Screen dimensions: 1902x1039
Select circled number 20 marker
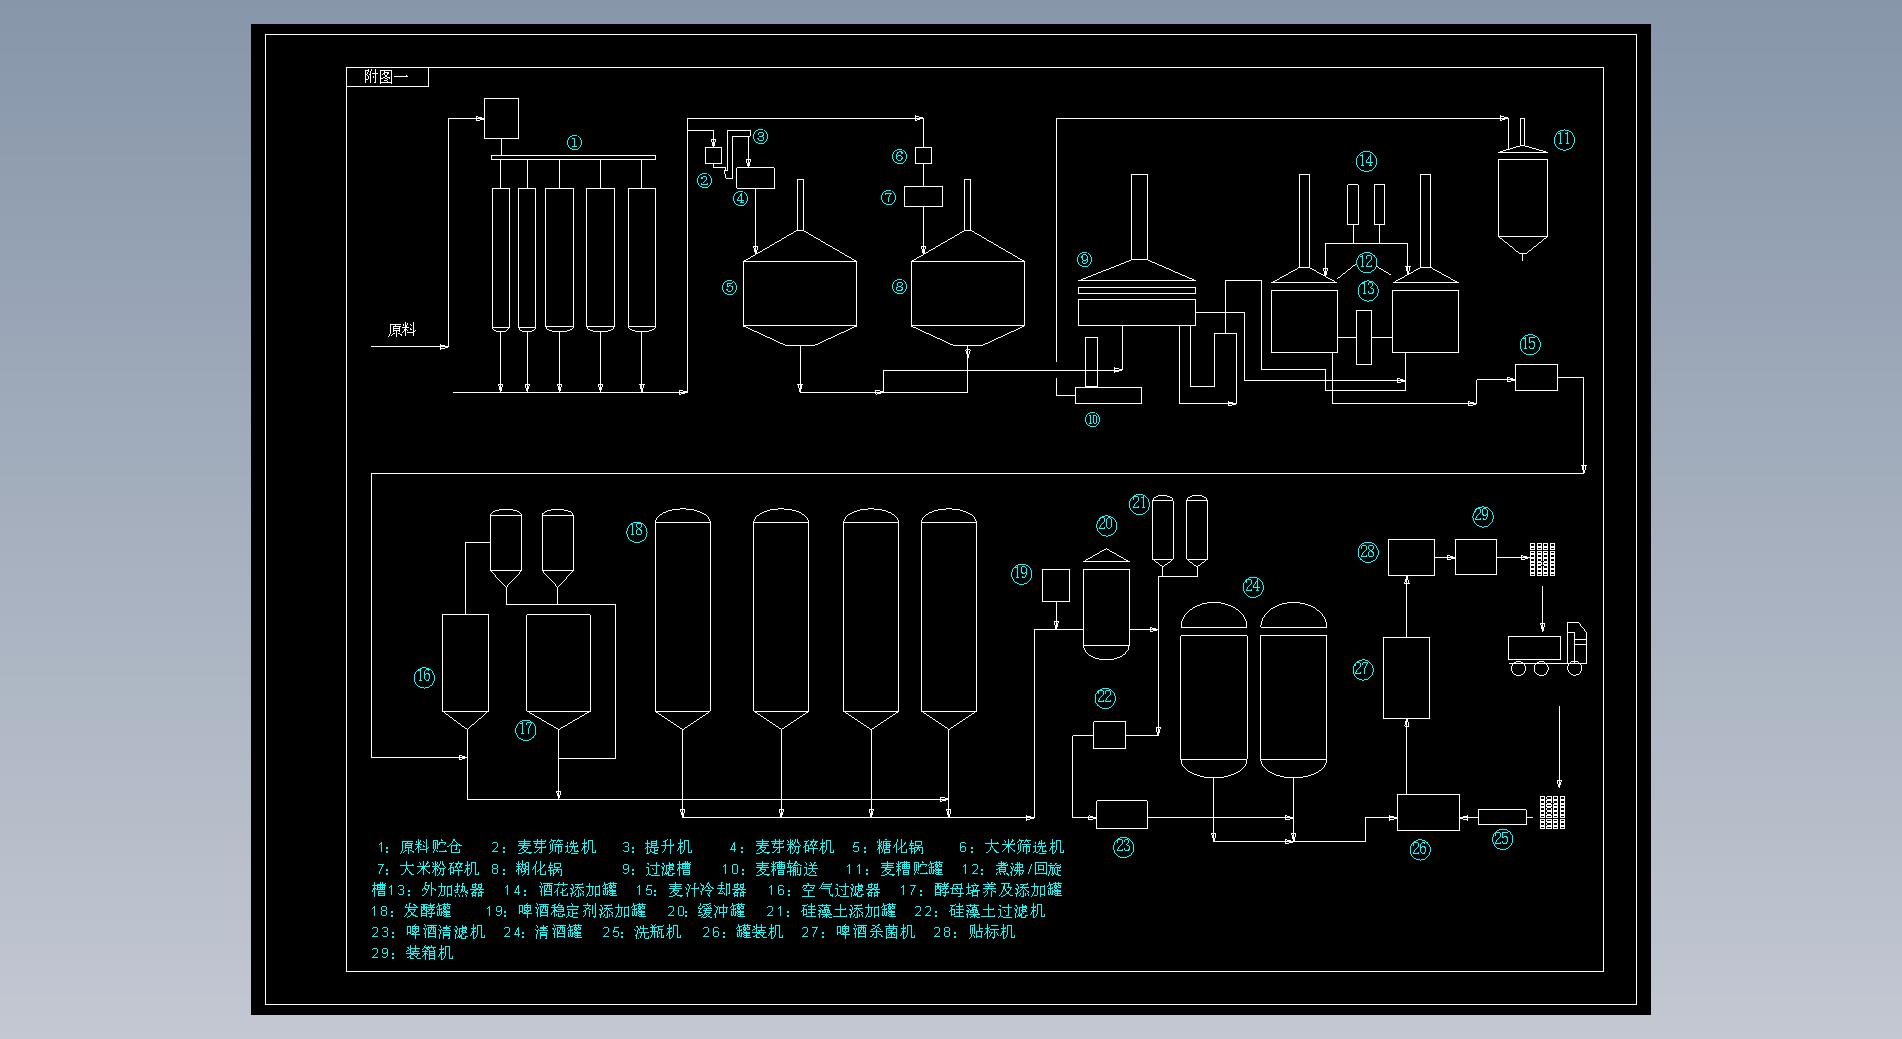click(1106, 525)
